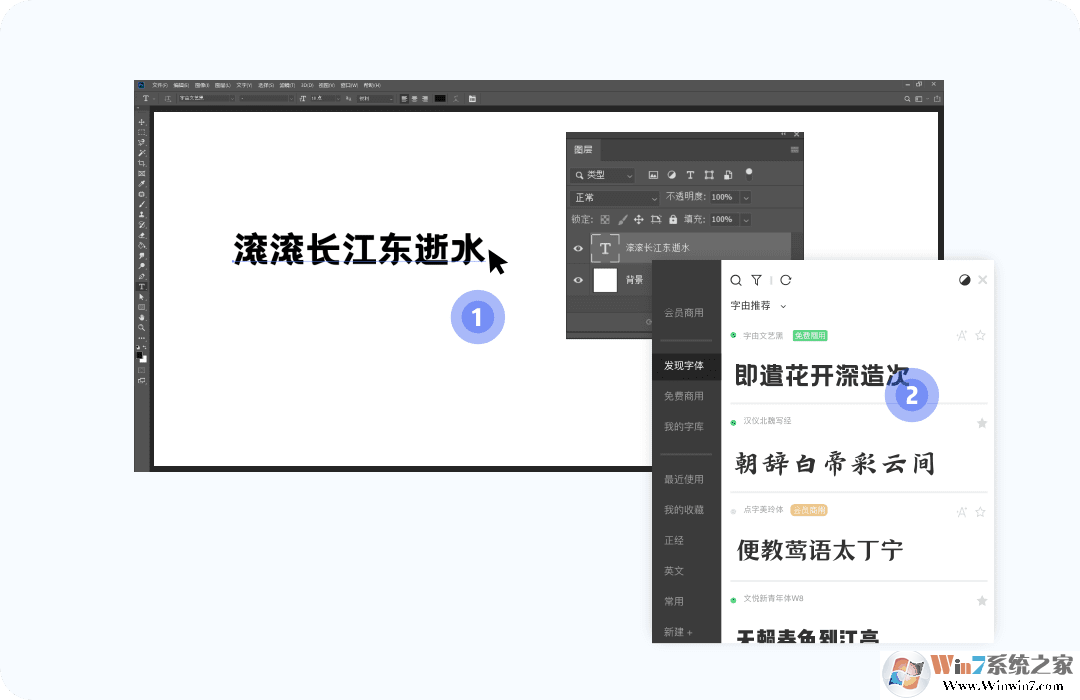Open the 发现字体 sidebar tab
The width and height of the screenshot is (1080, 700).
(x=684, y=366)
